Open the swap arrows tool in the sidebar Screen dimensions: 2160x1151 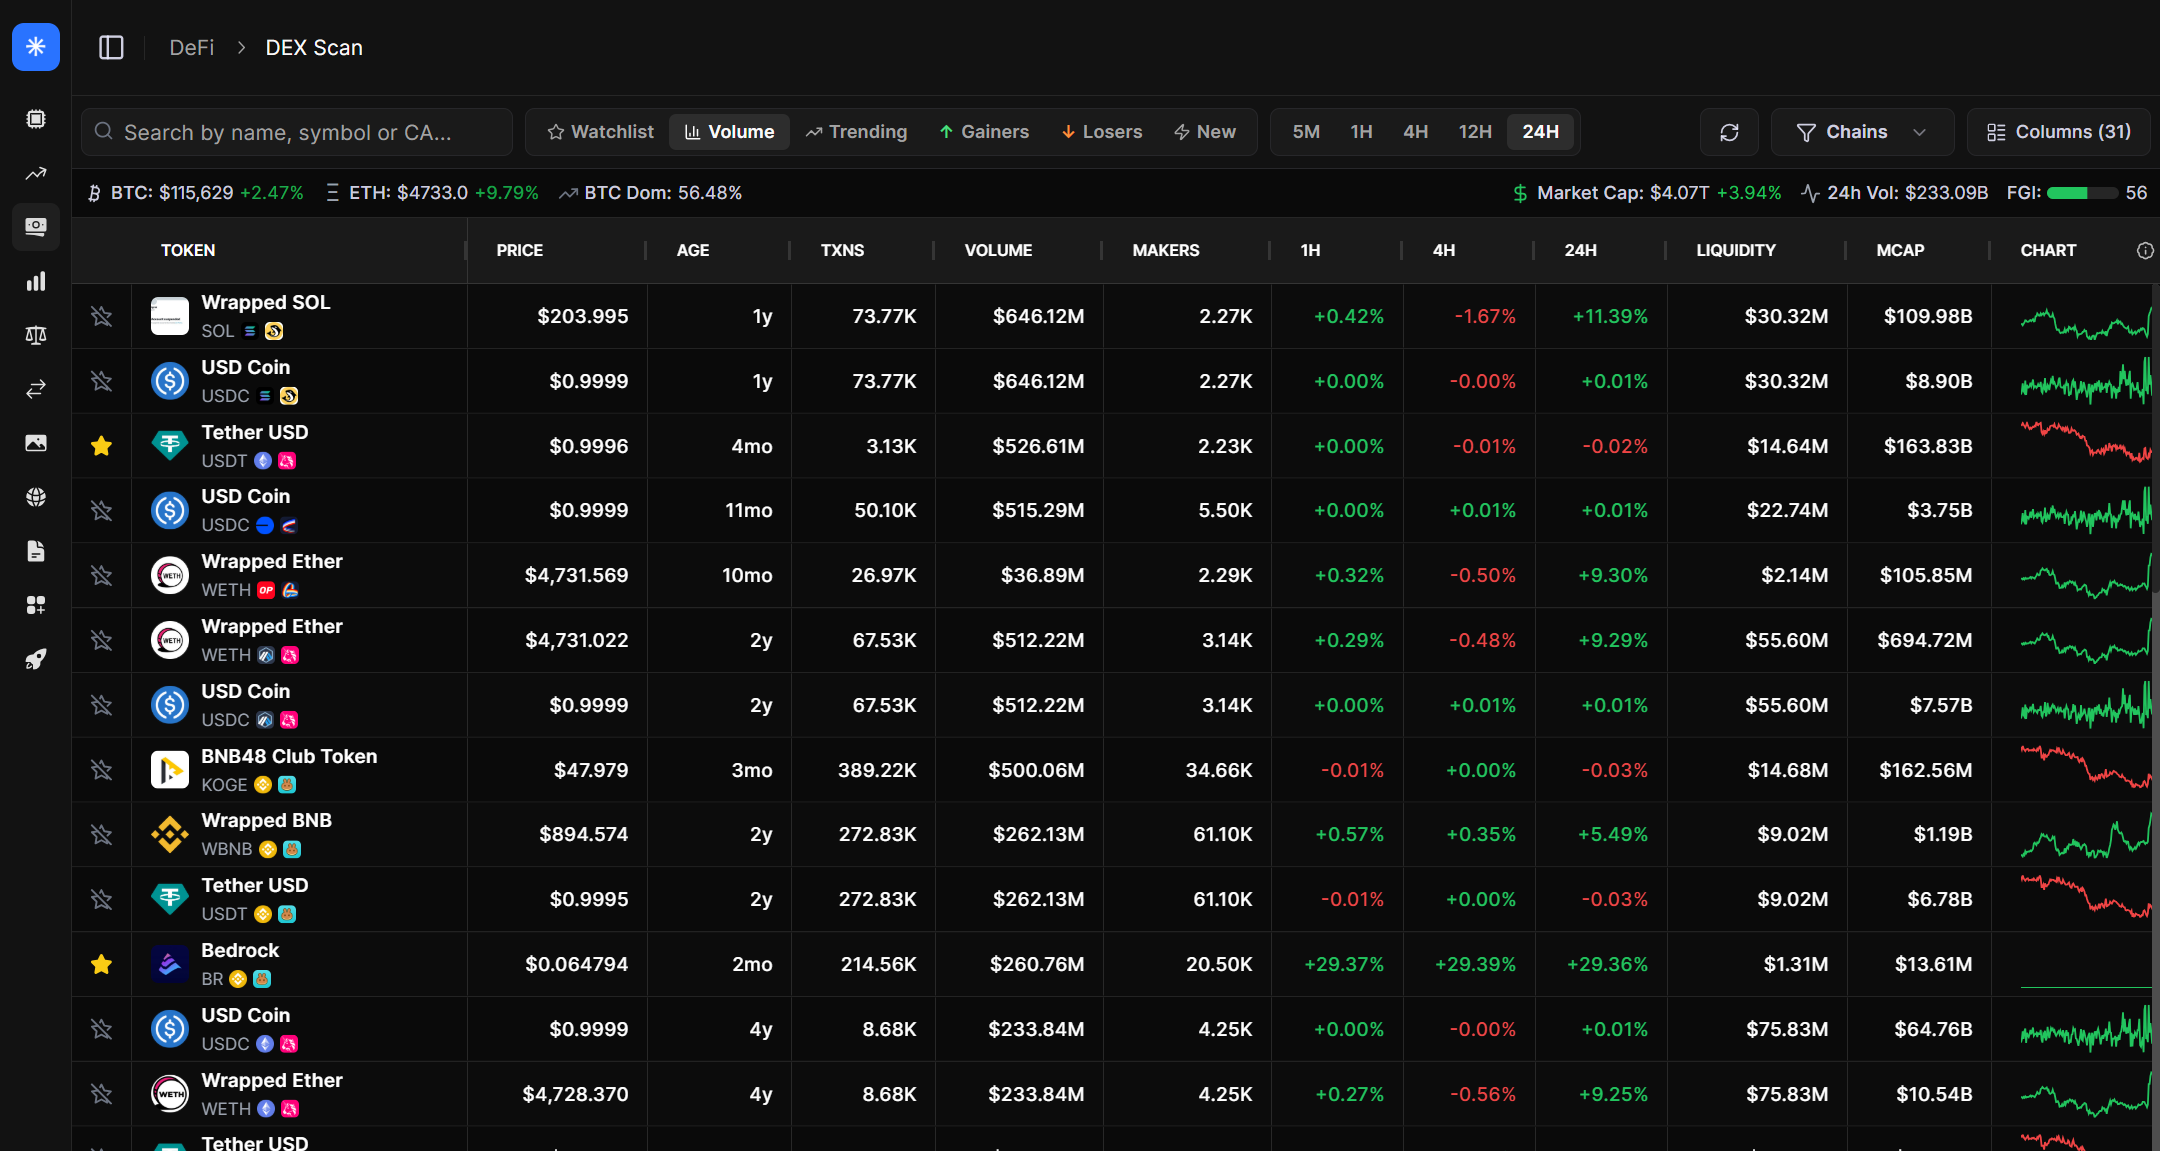(36, 389)
